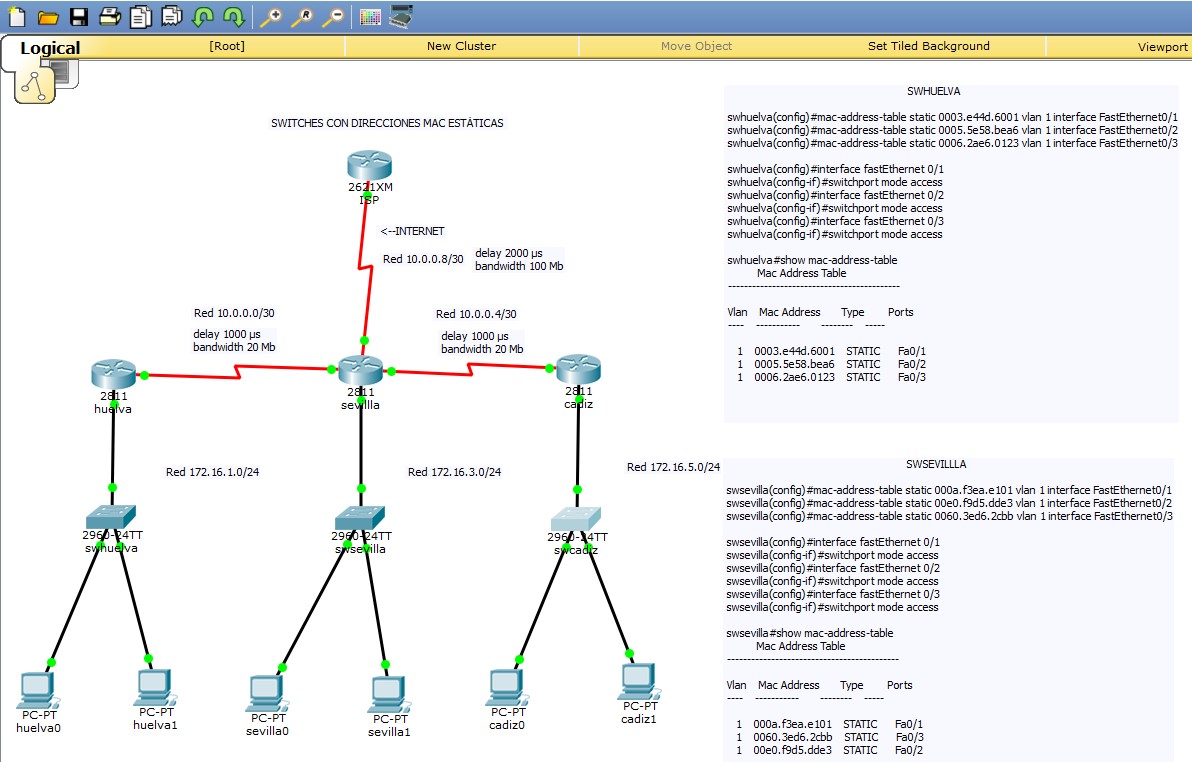Click the New Cluster button
Viewport: 1192px width, 762px height.
coord(461,46)
